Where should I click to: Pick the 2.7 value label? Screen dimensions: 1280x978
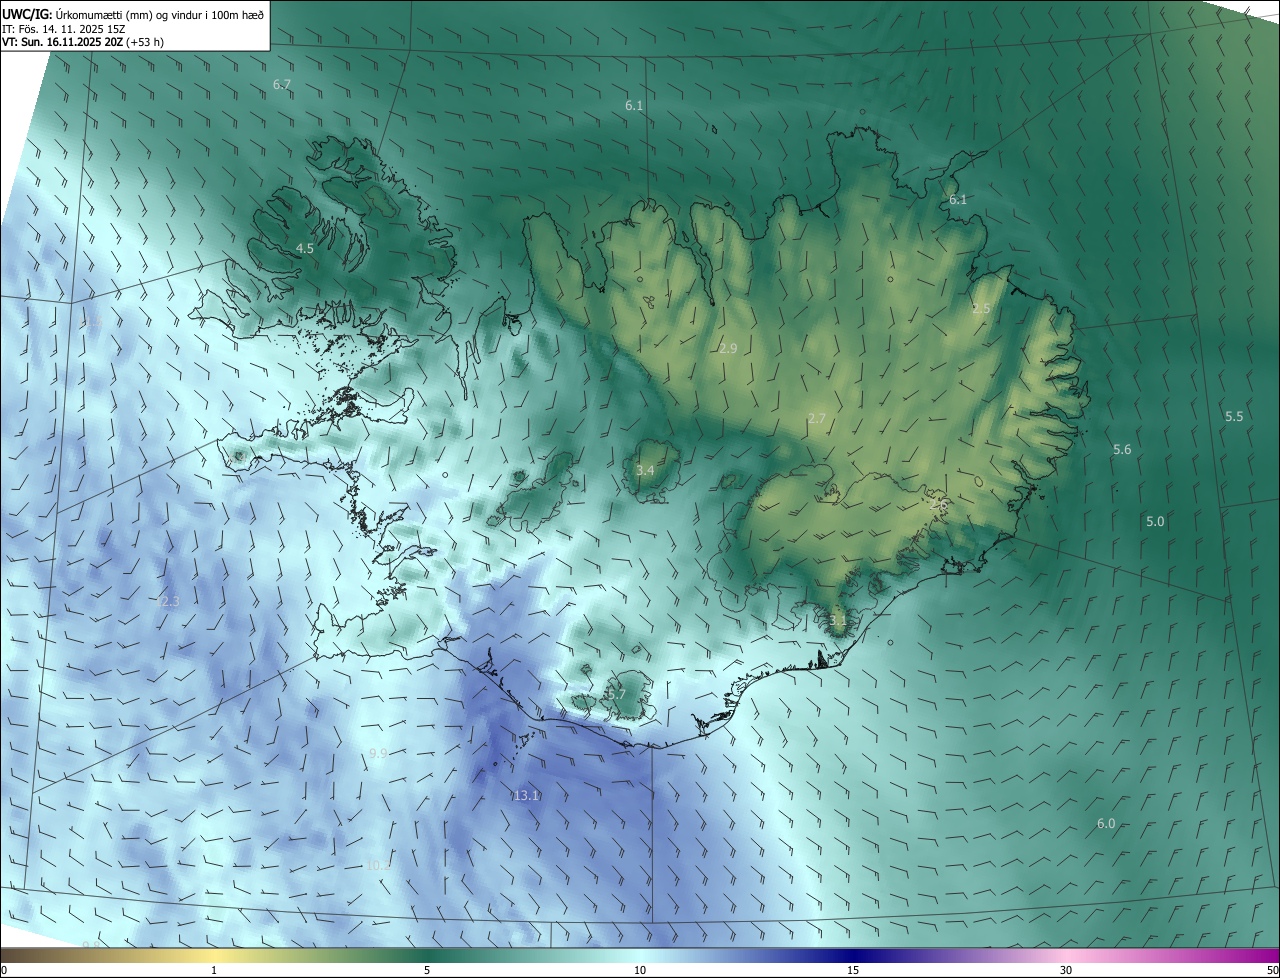coord(817,418)
